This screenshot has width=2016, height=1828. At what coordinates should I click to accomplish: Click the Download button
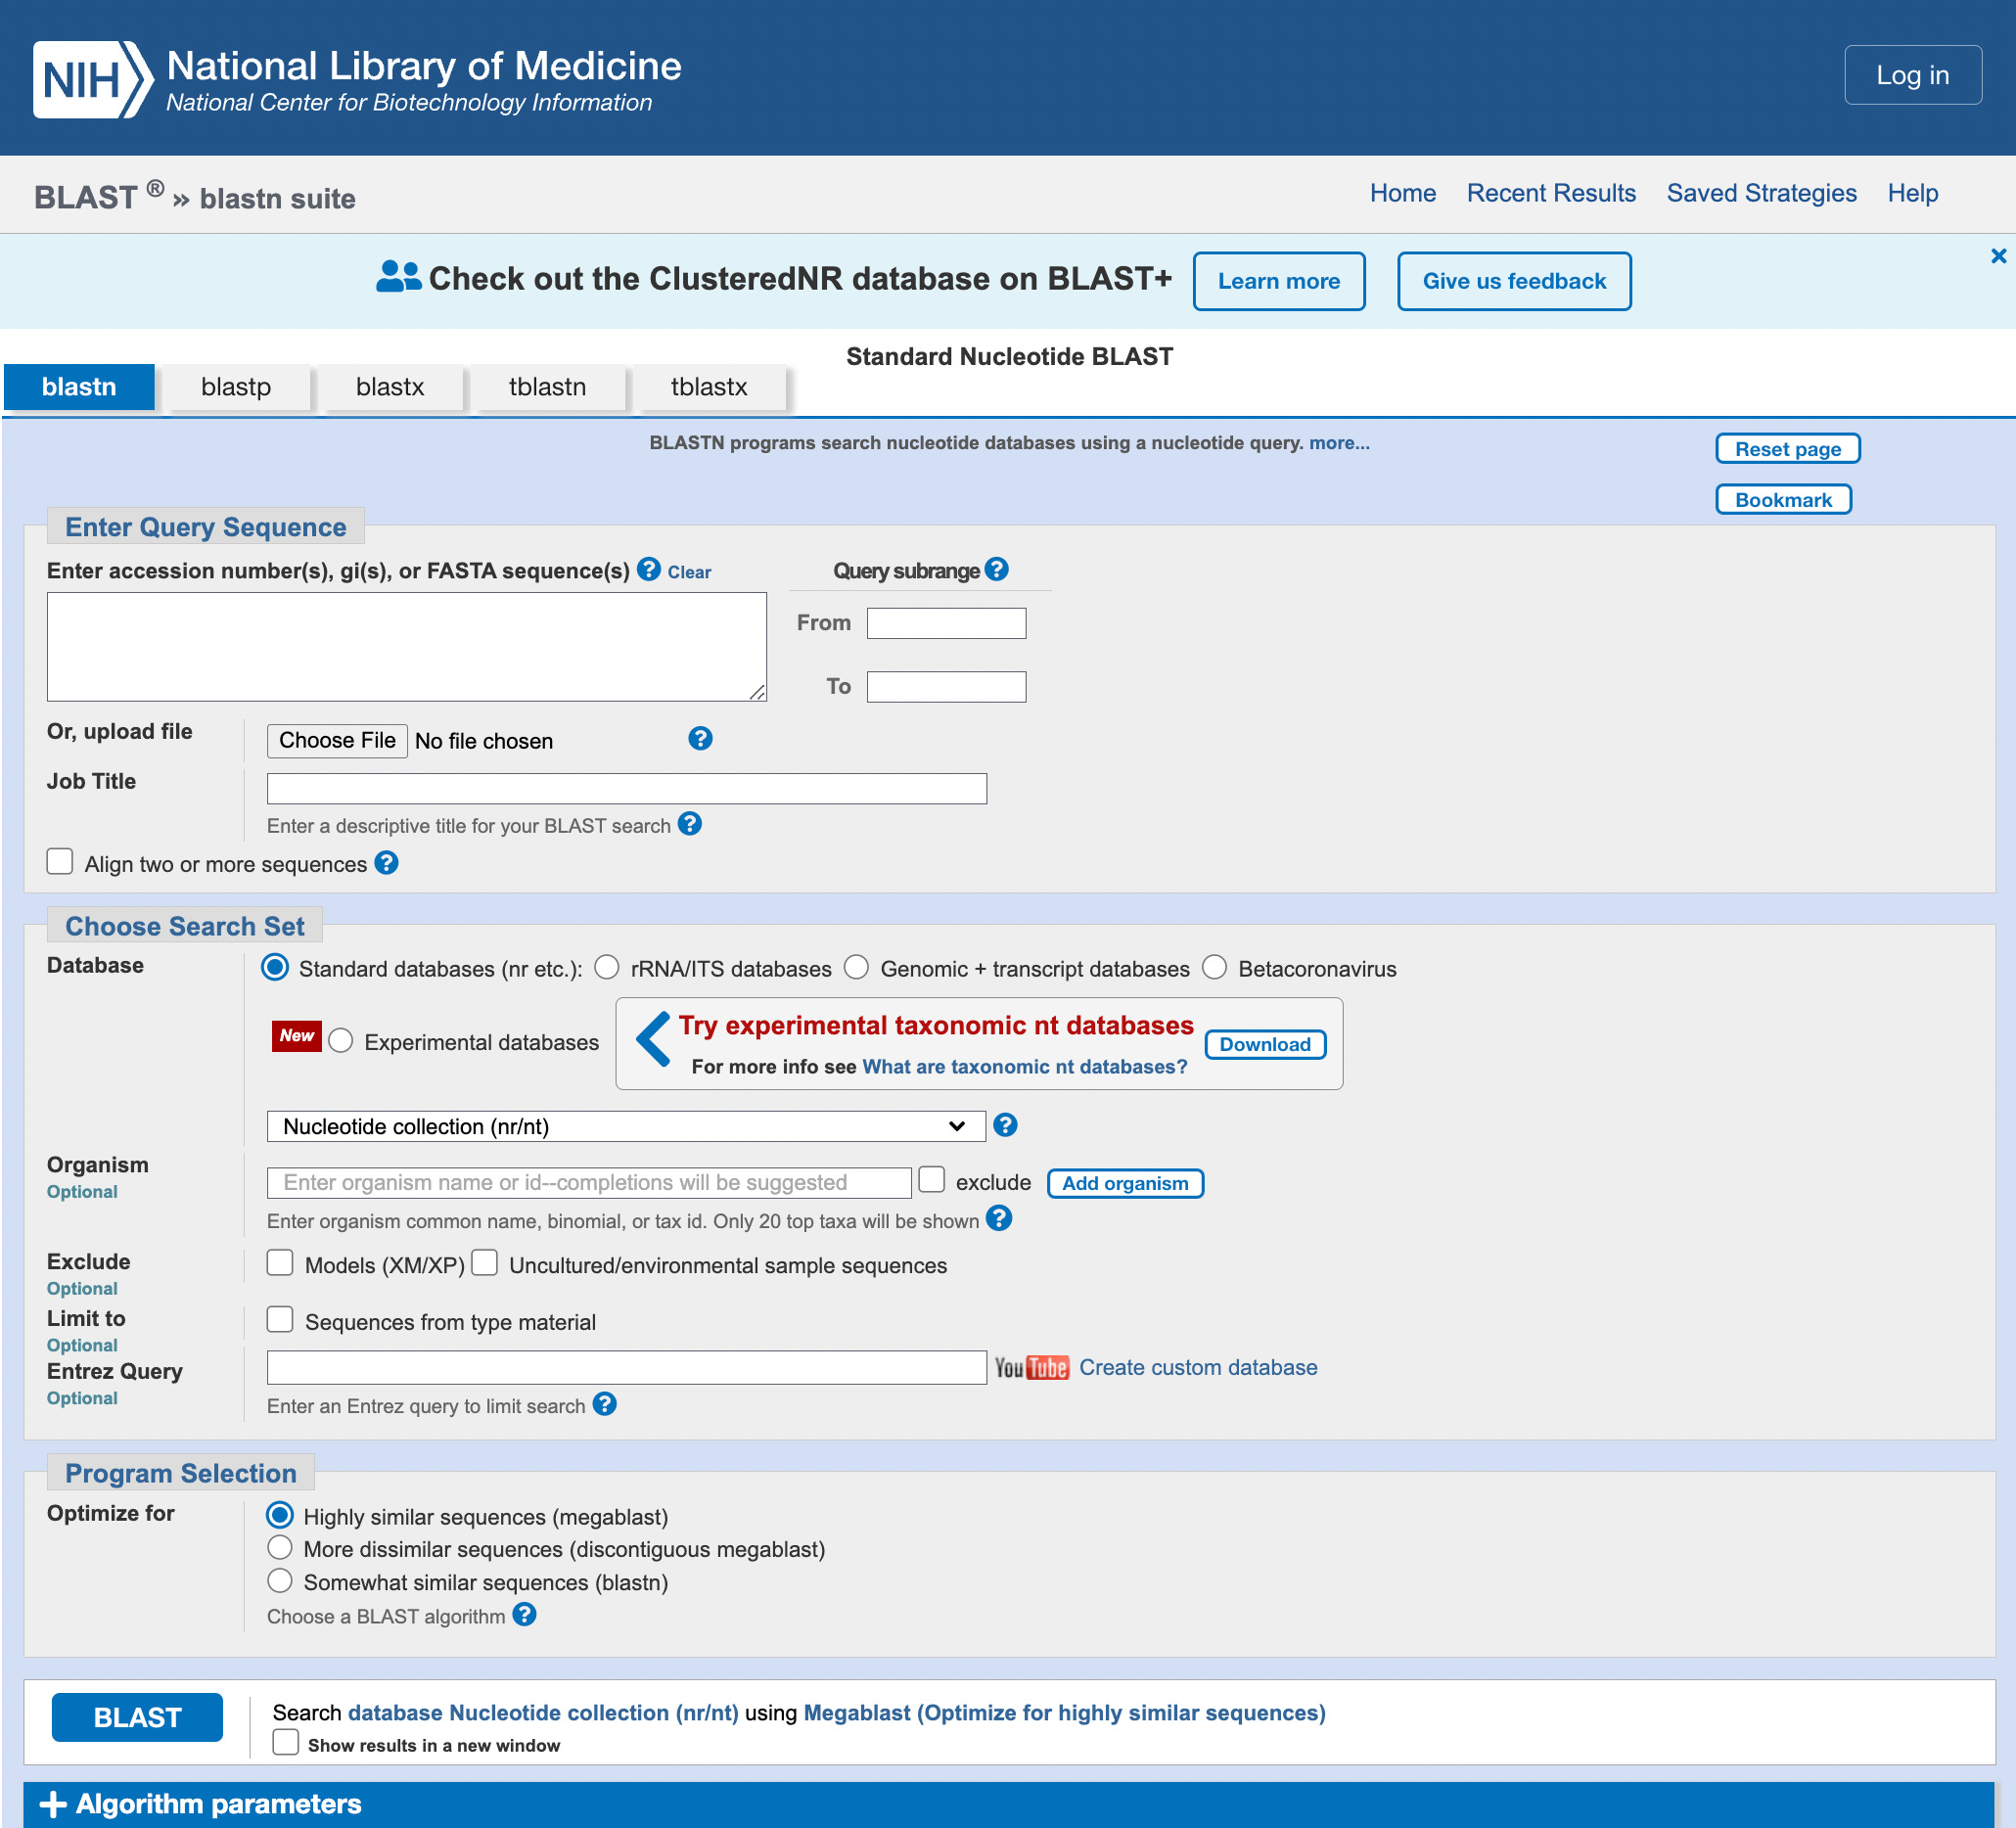point(1265,1044)
